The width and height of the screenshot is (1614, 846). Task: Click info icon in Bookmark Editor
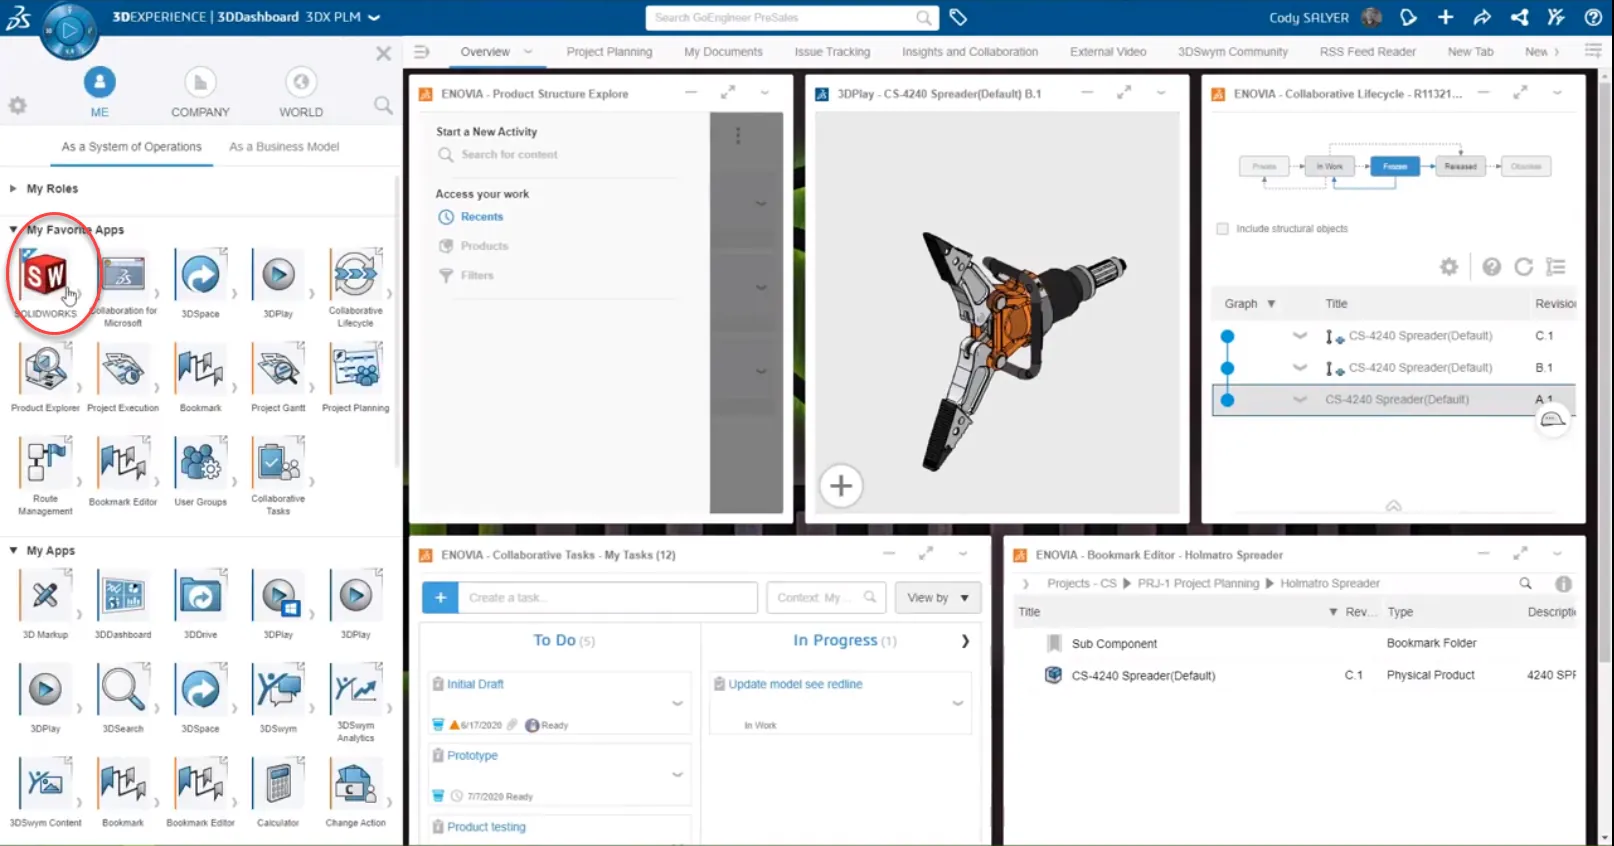coord(1563,584)
